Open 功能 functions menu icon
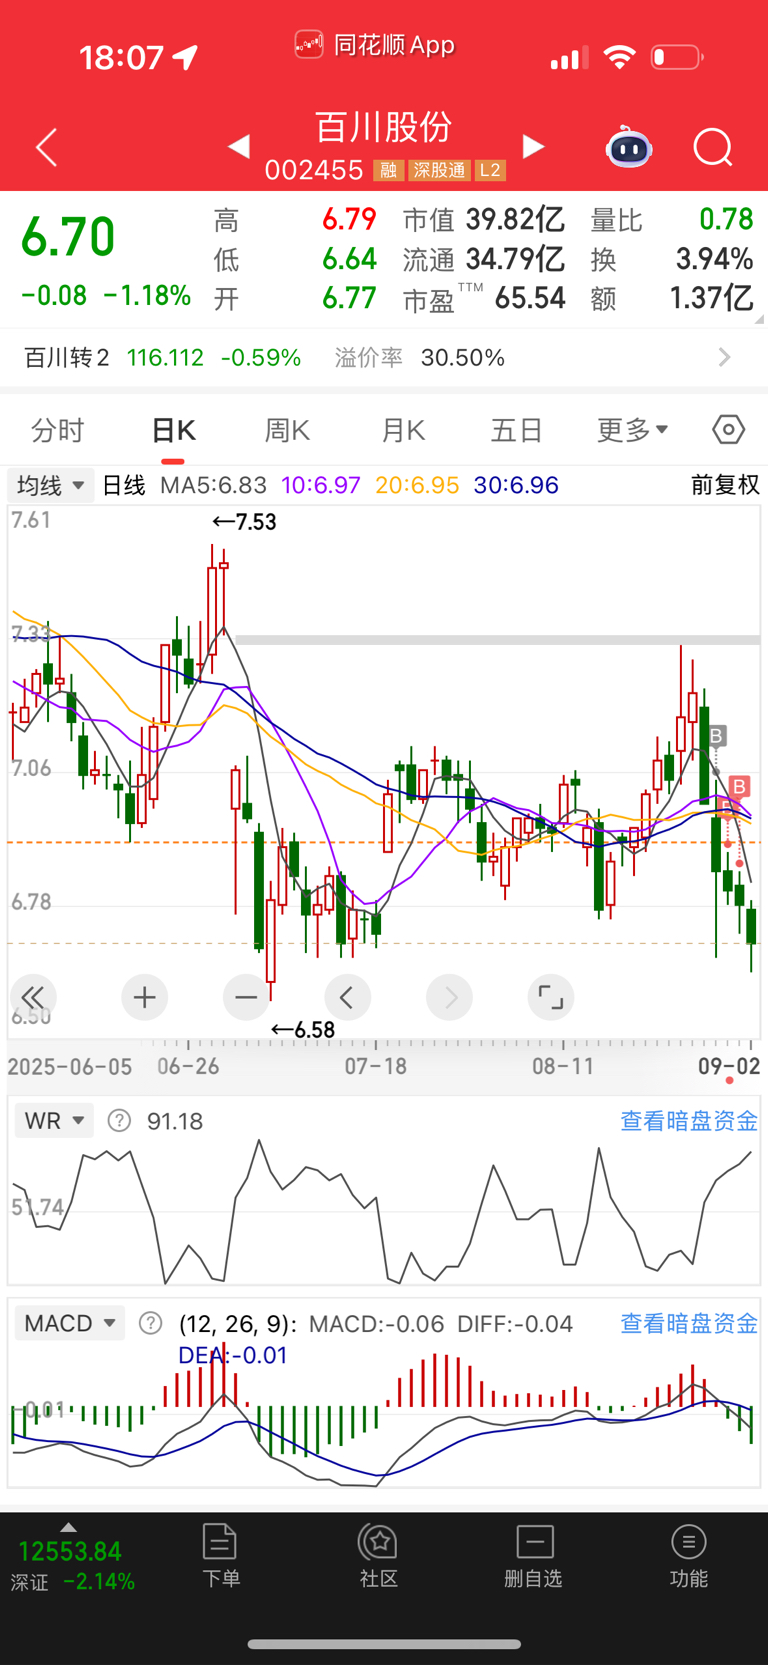769x1665 pixels. (689, 1556)
